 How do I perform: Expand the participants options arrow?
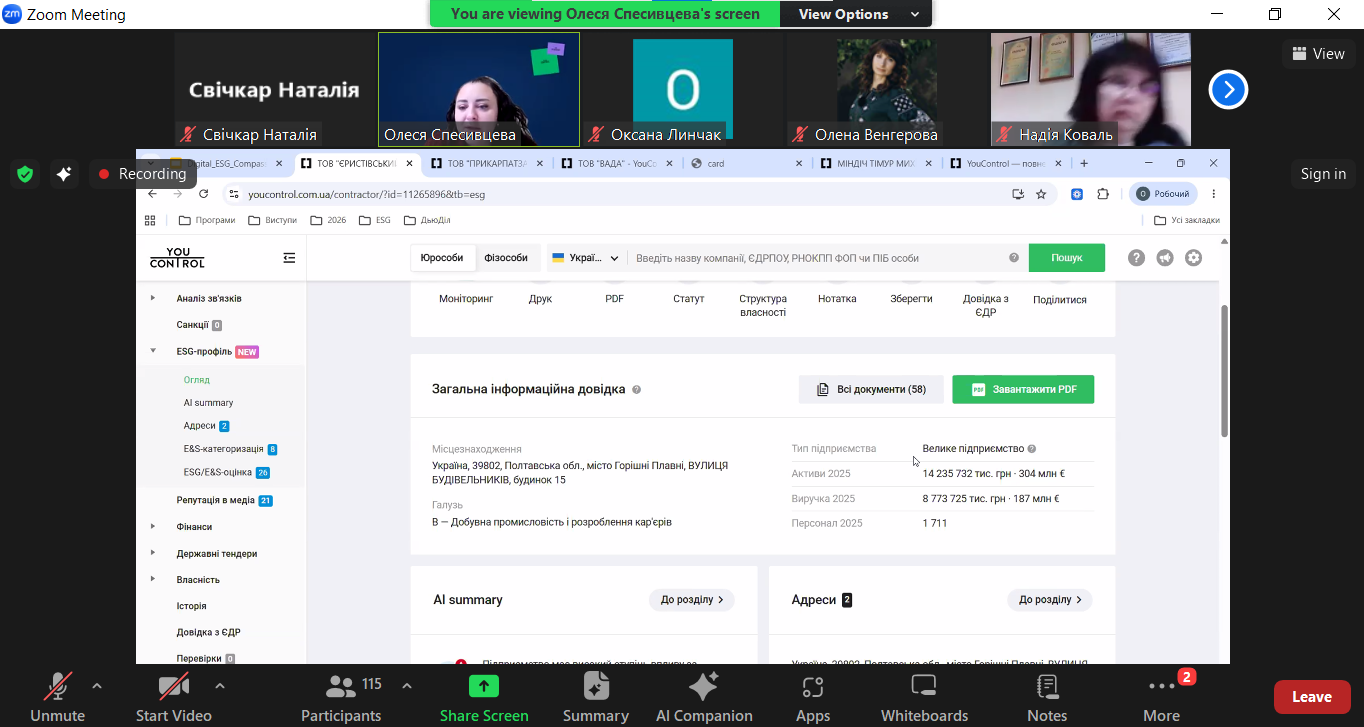[x=407, y=686]
